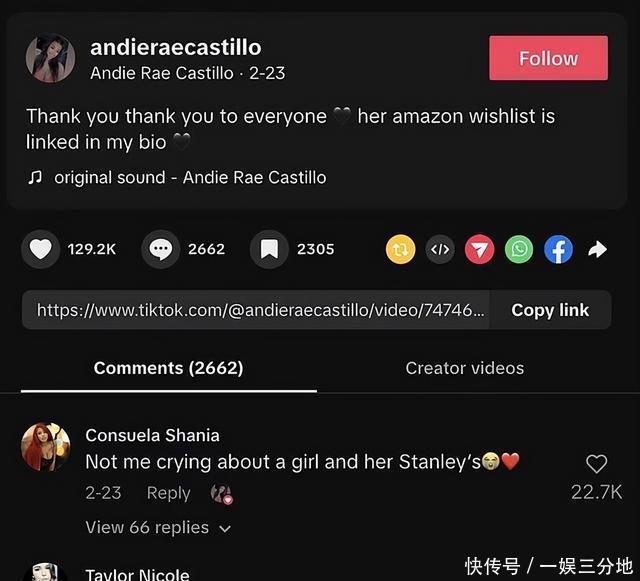Viewport: 640px width, 581px height.
Task: Click the yellow repost icon
Action: pos(400,249)
